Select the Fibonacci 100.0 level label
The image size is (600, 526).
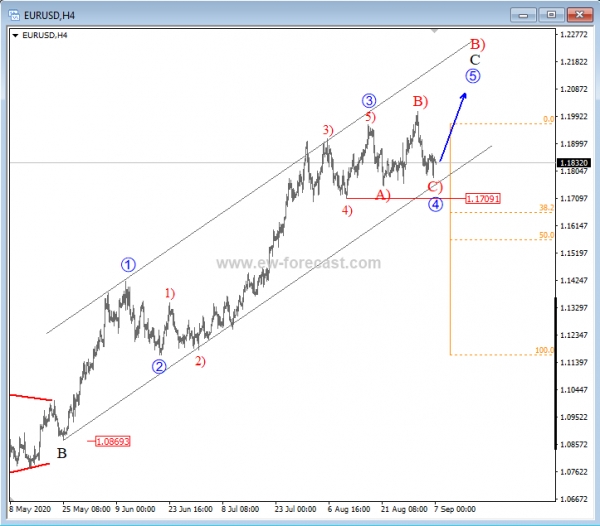545,350
